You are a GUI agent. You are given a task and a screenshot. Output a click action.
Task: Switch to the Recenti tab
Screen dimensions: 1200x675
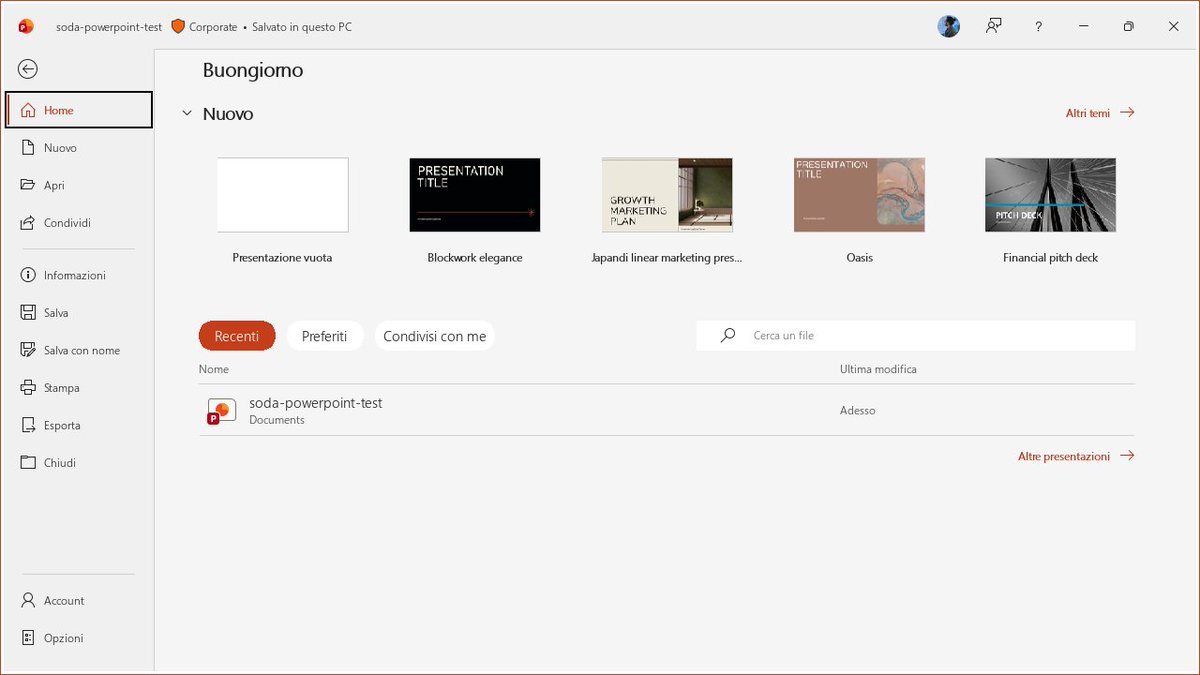tap(237, 336)
